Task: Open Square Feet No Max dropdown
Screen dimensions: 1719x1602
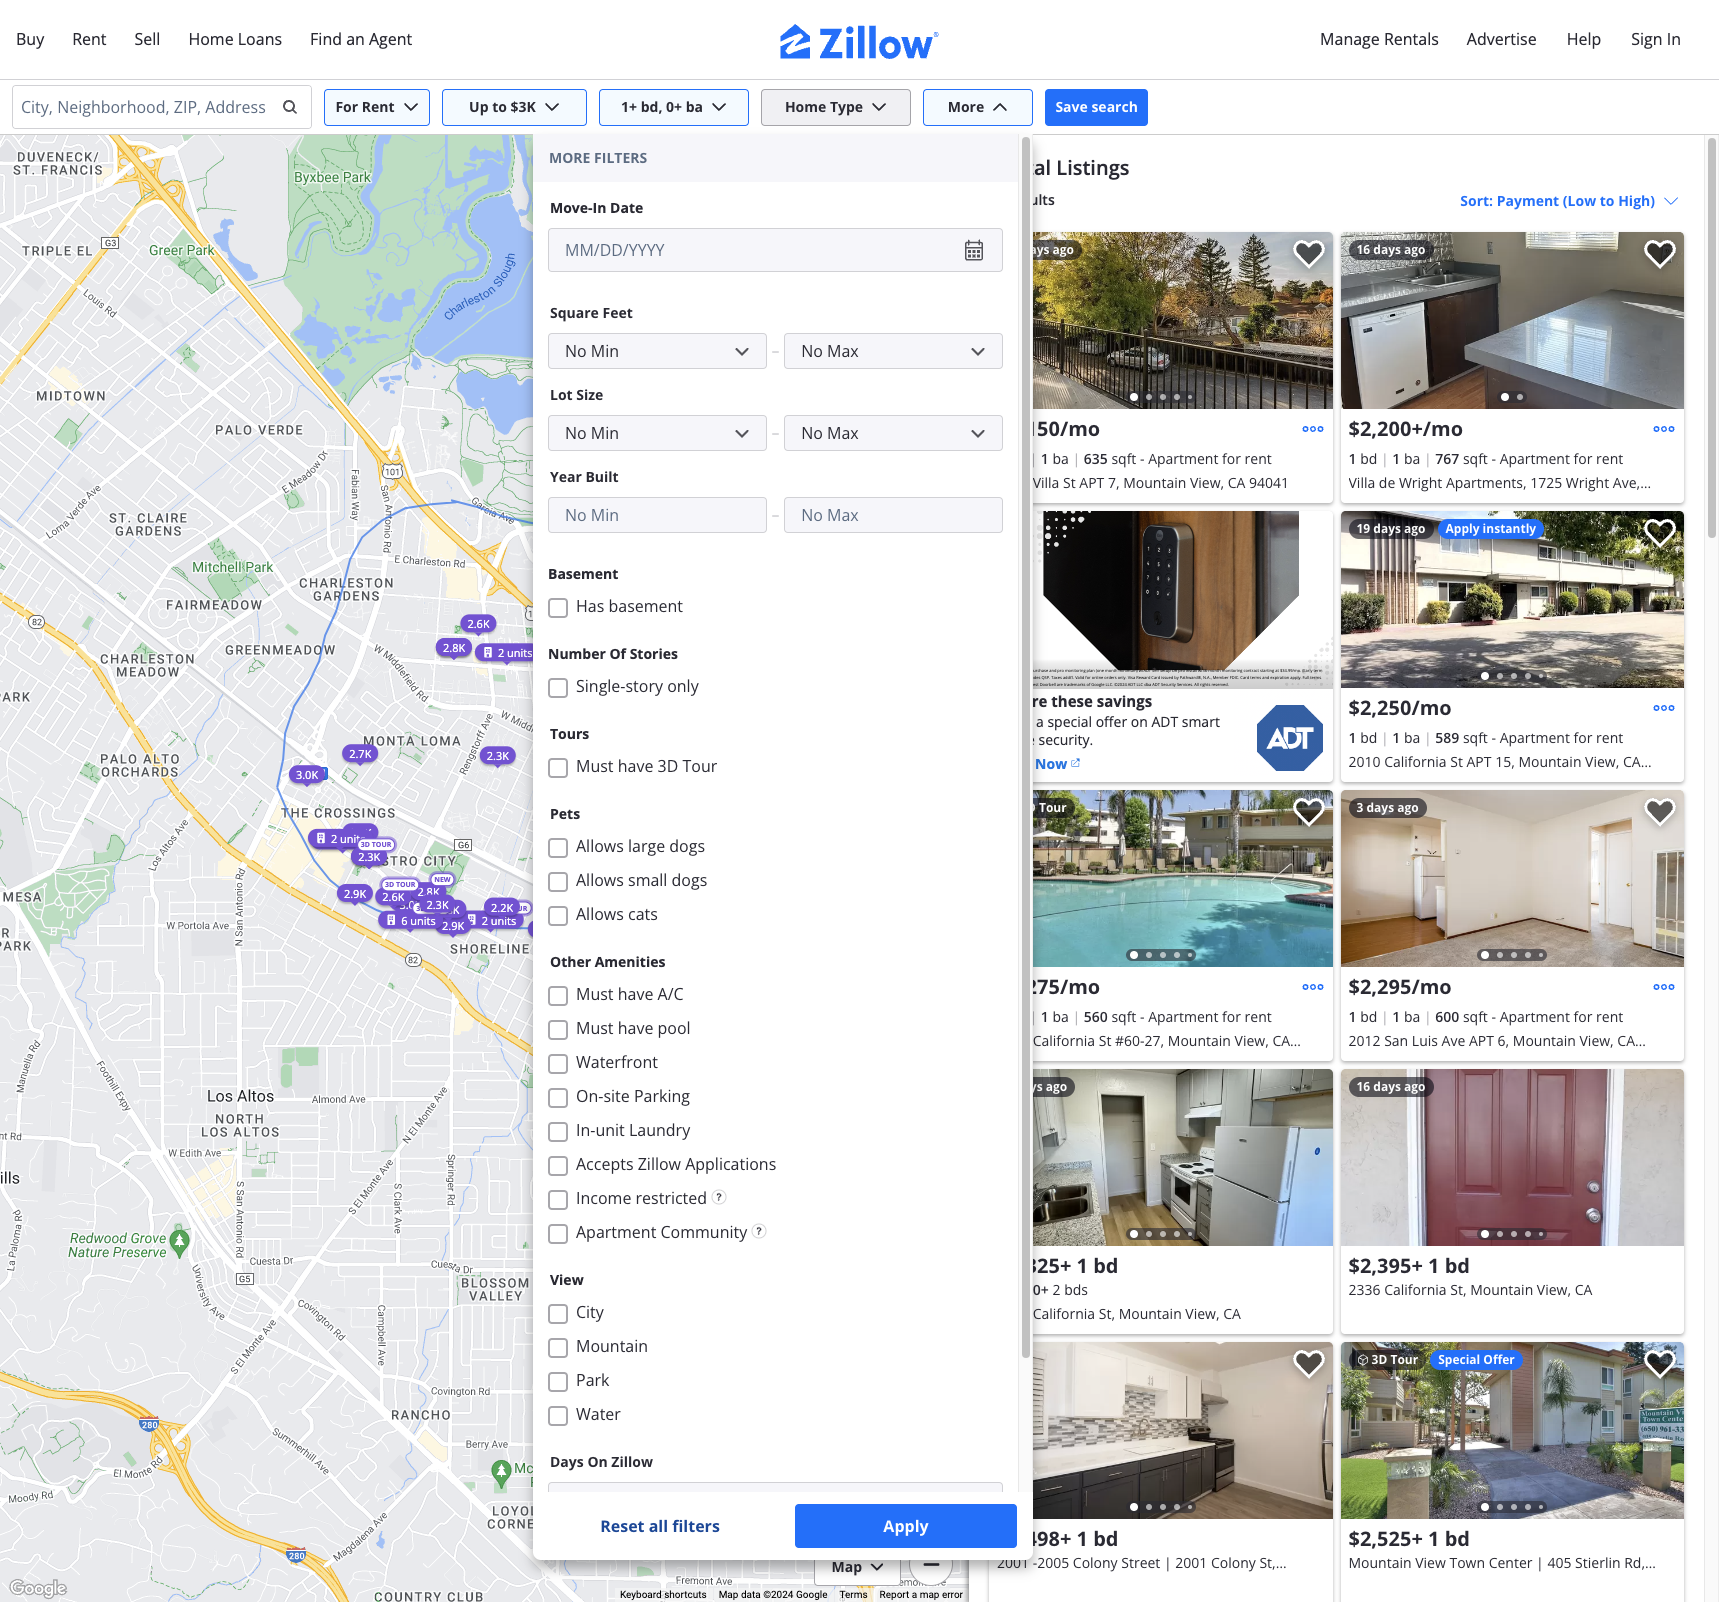Action: click(893, 351)
